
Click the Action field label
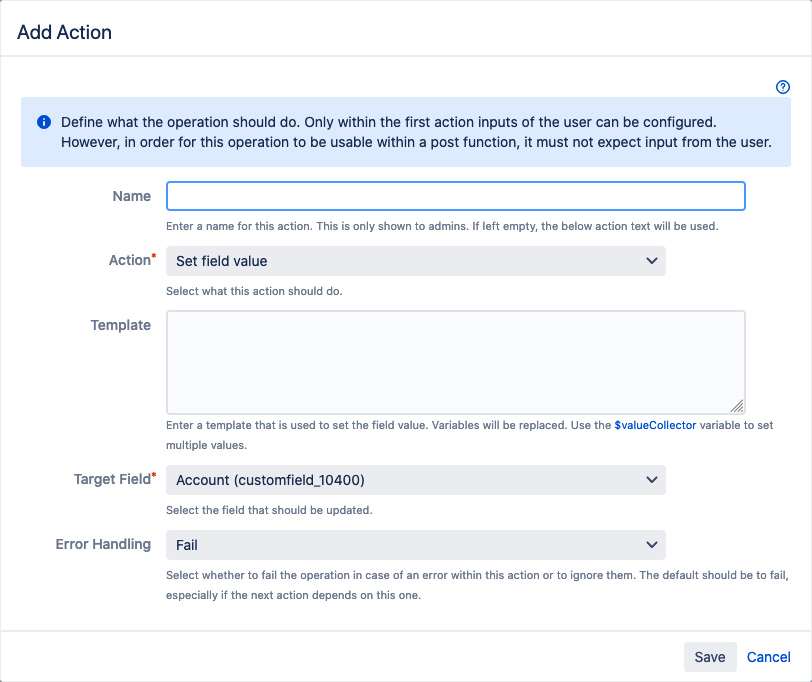(x=129, y=260)
